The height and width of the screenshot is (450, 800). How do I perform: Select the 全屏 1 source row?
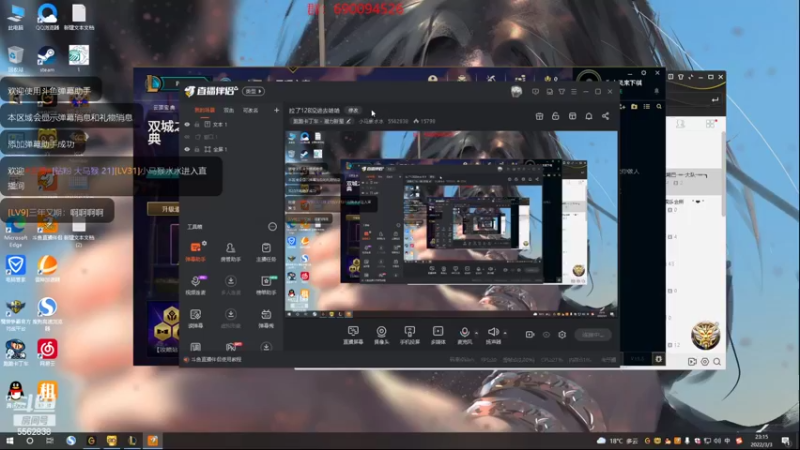(x=232, y=149)
